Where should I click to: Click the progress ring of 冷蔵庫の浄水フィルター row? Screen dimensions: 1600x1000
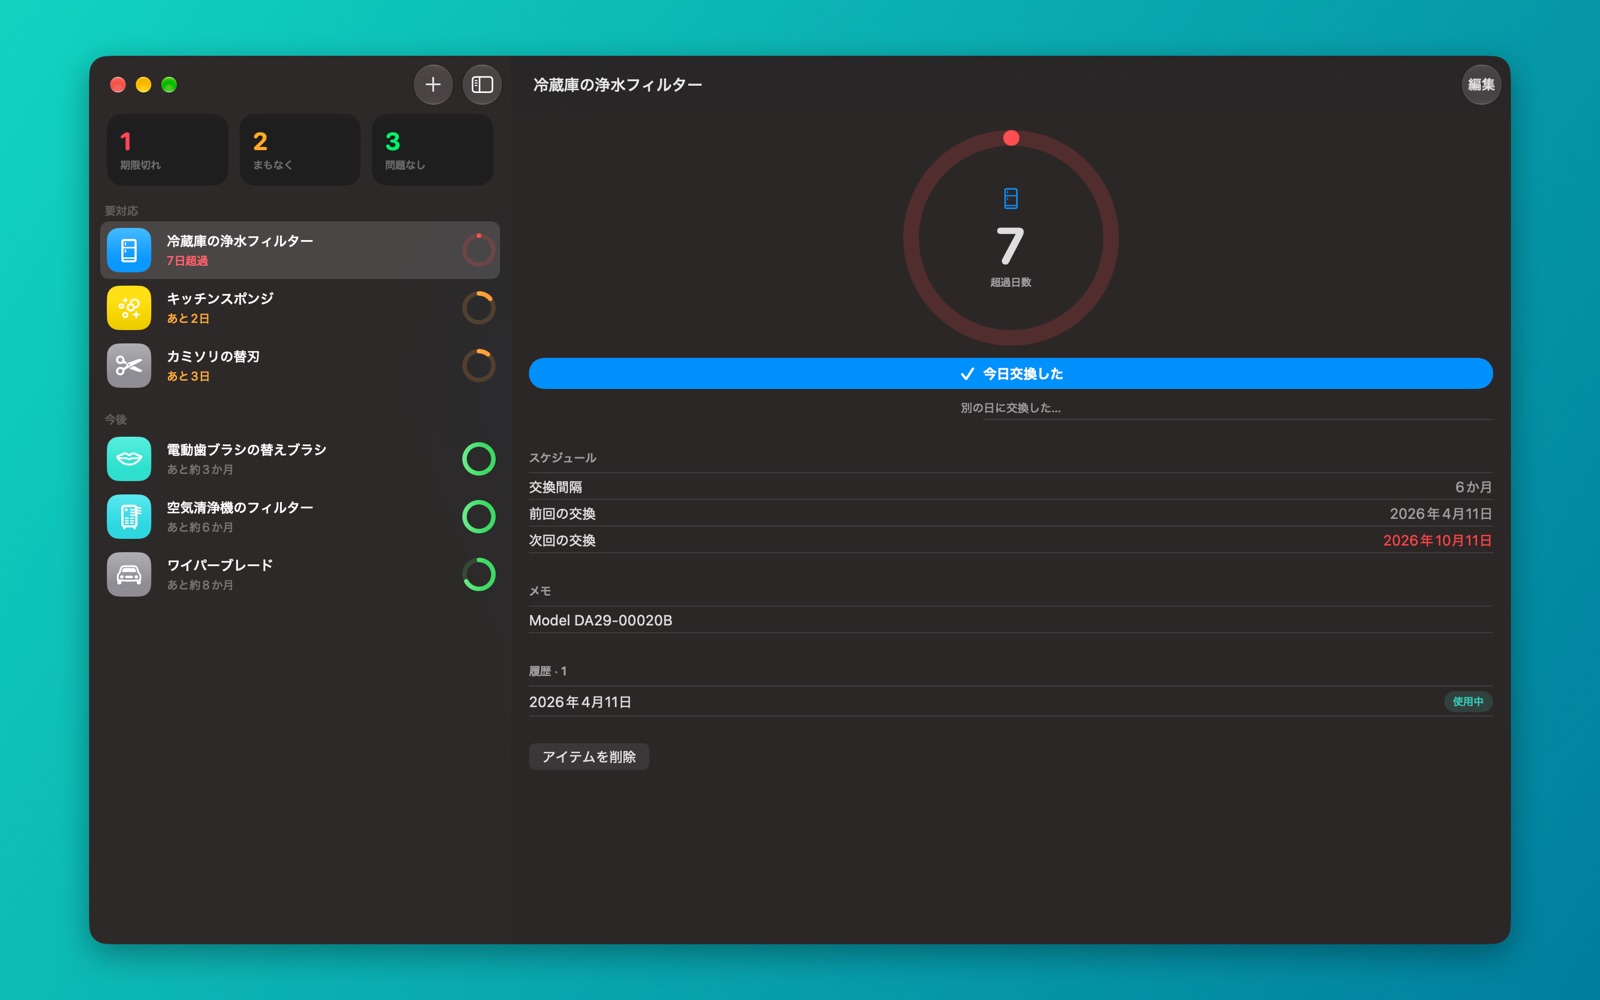[x=479, y=250]
